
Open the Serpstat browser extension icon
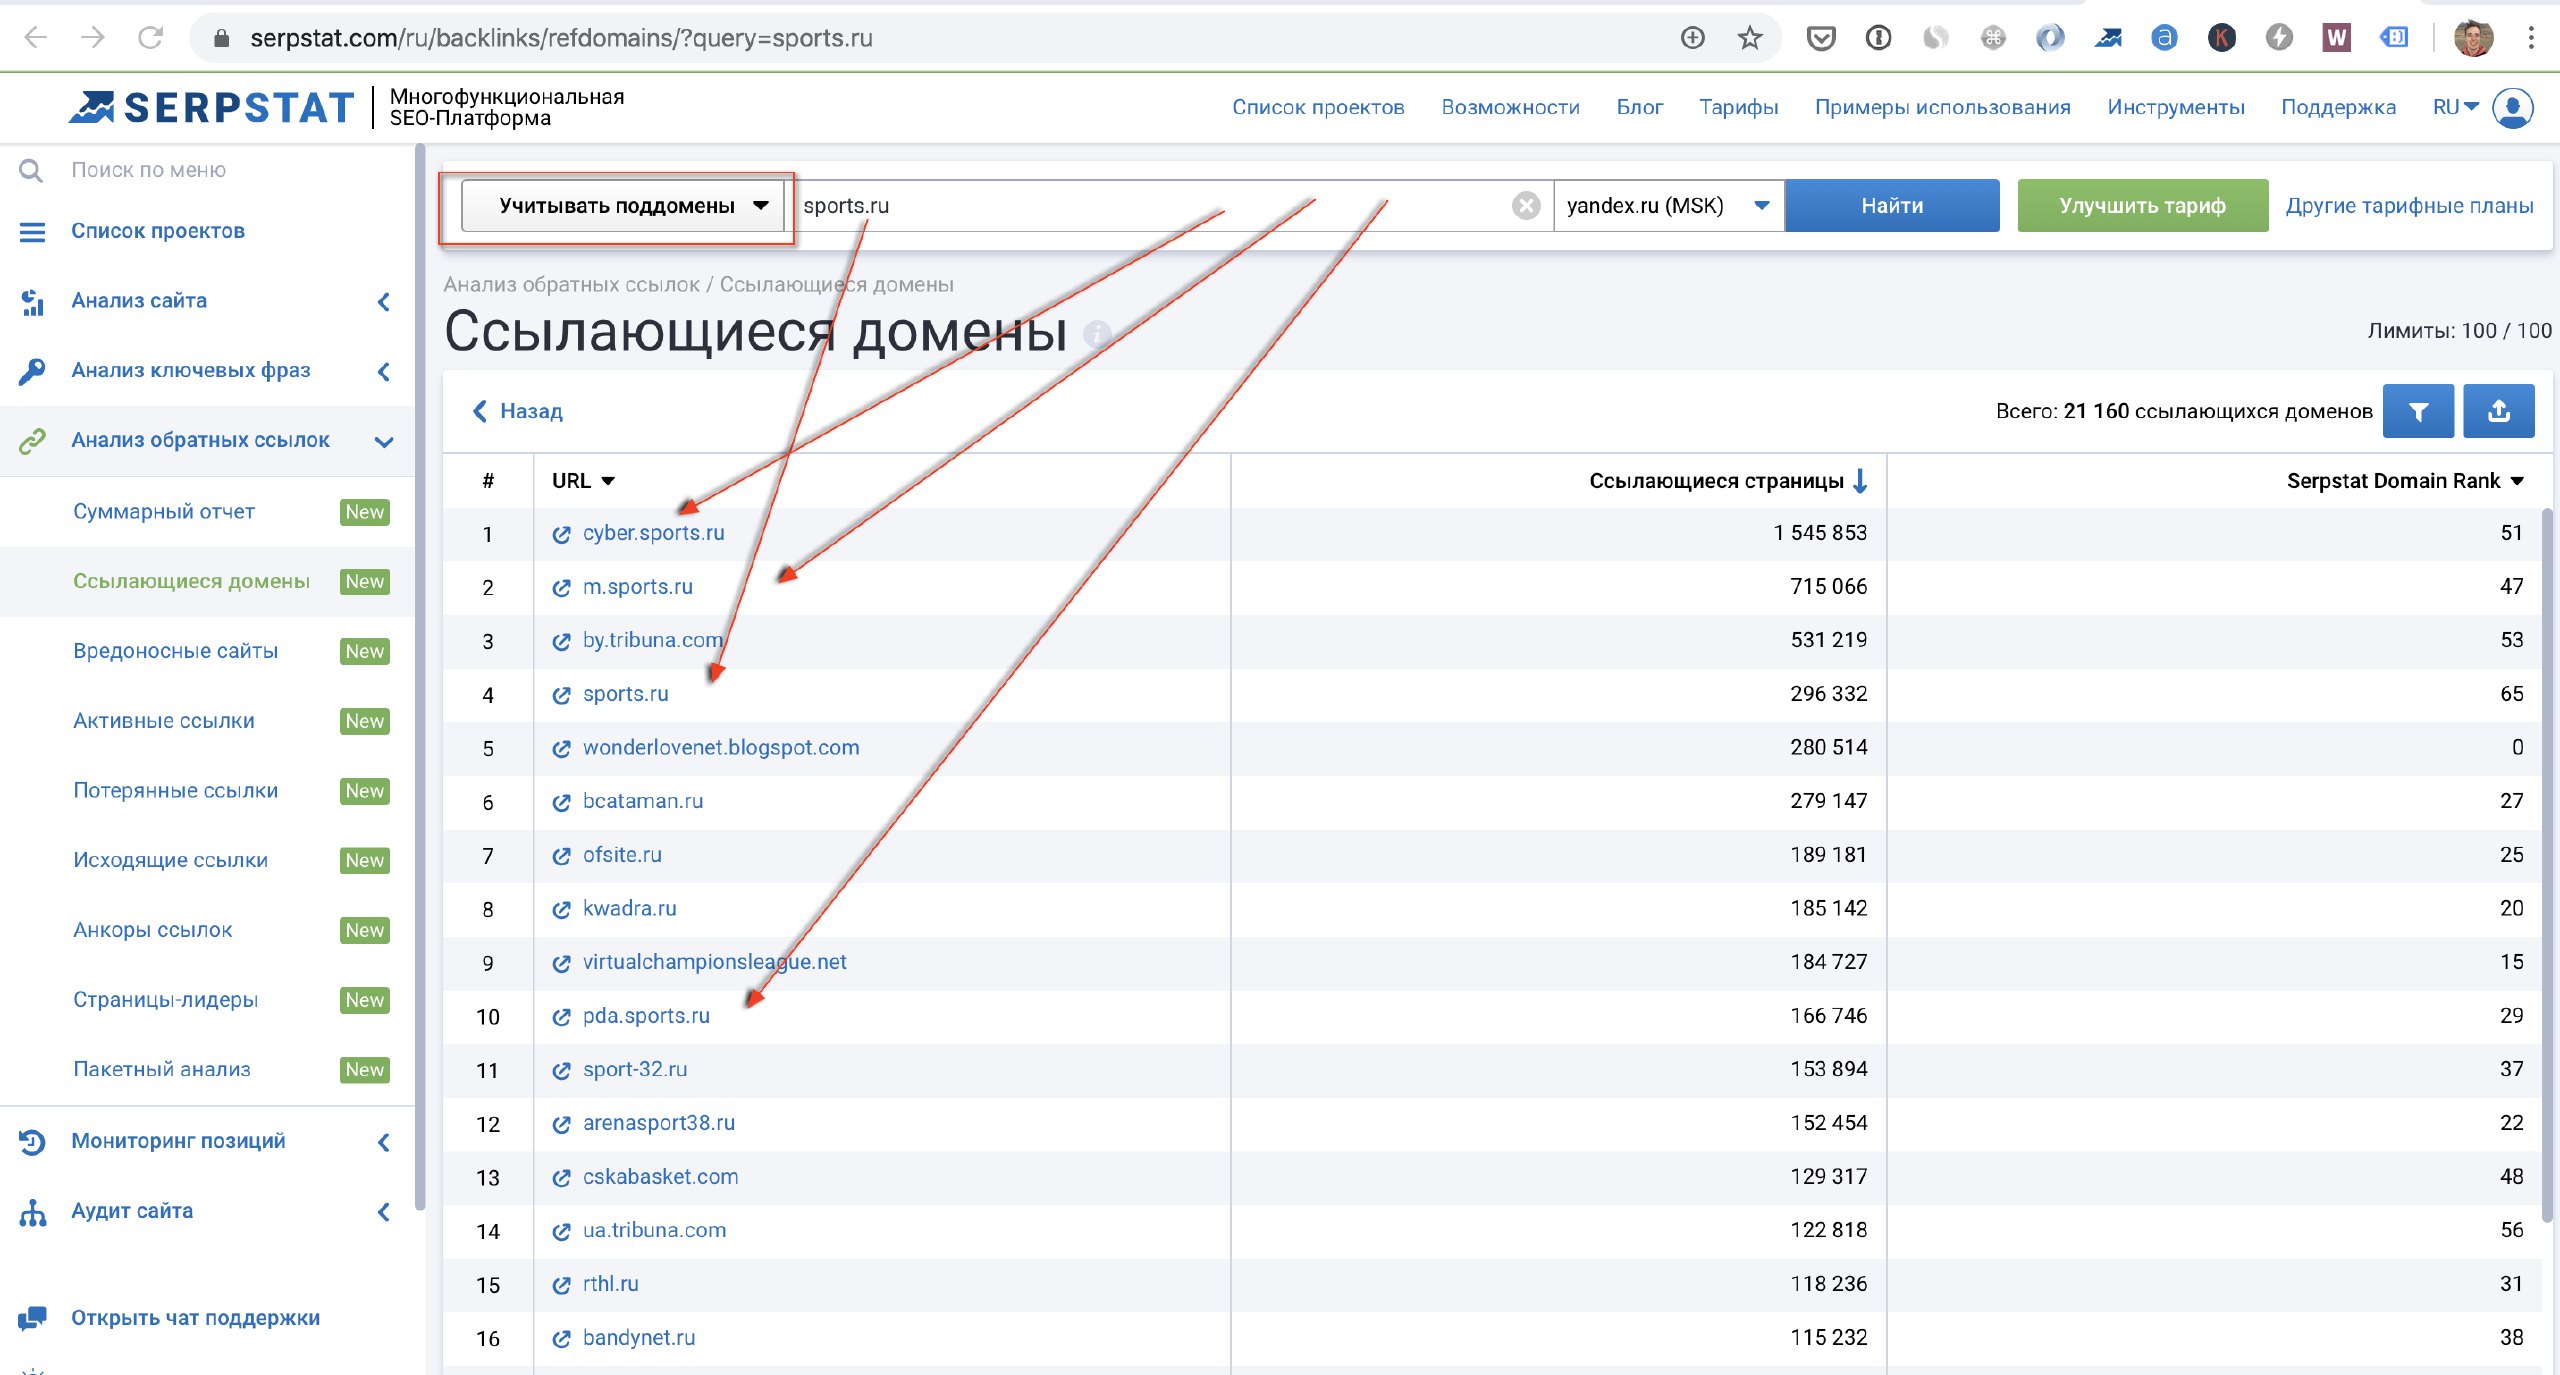click(x=2108, y=38)
